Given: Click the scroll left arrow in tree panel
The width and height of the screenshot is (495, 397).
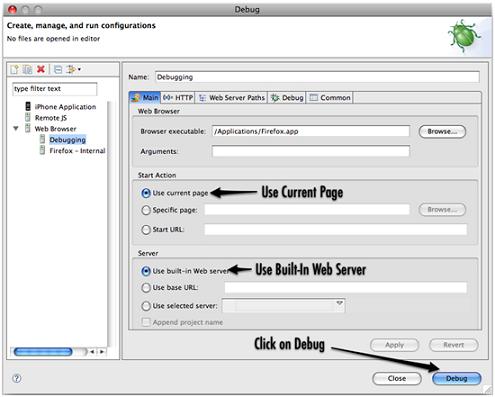Looking at the screenshot, I should [x=92, y=352].
